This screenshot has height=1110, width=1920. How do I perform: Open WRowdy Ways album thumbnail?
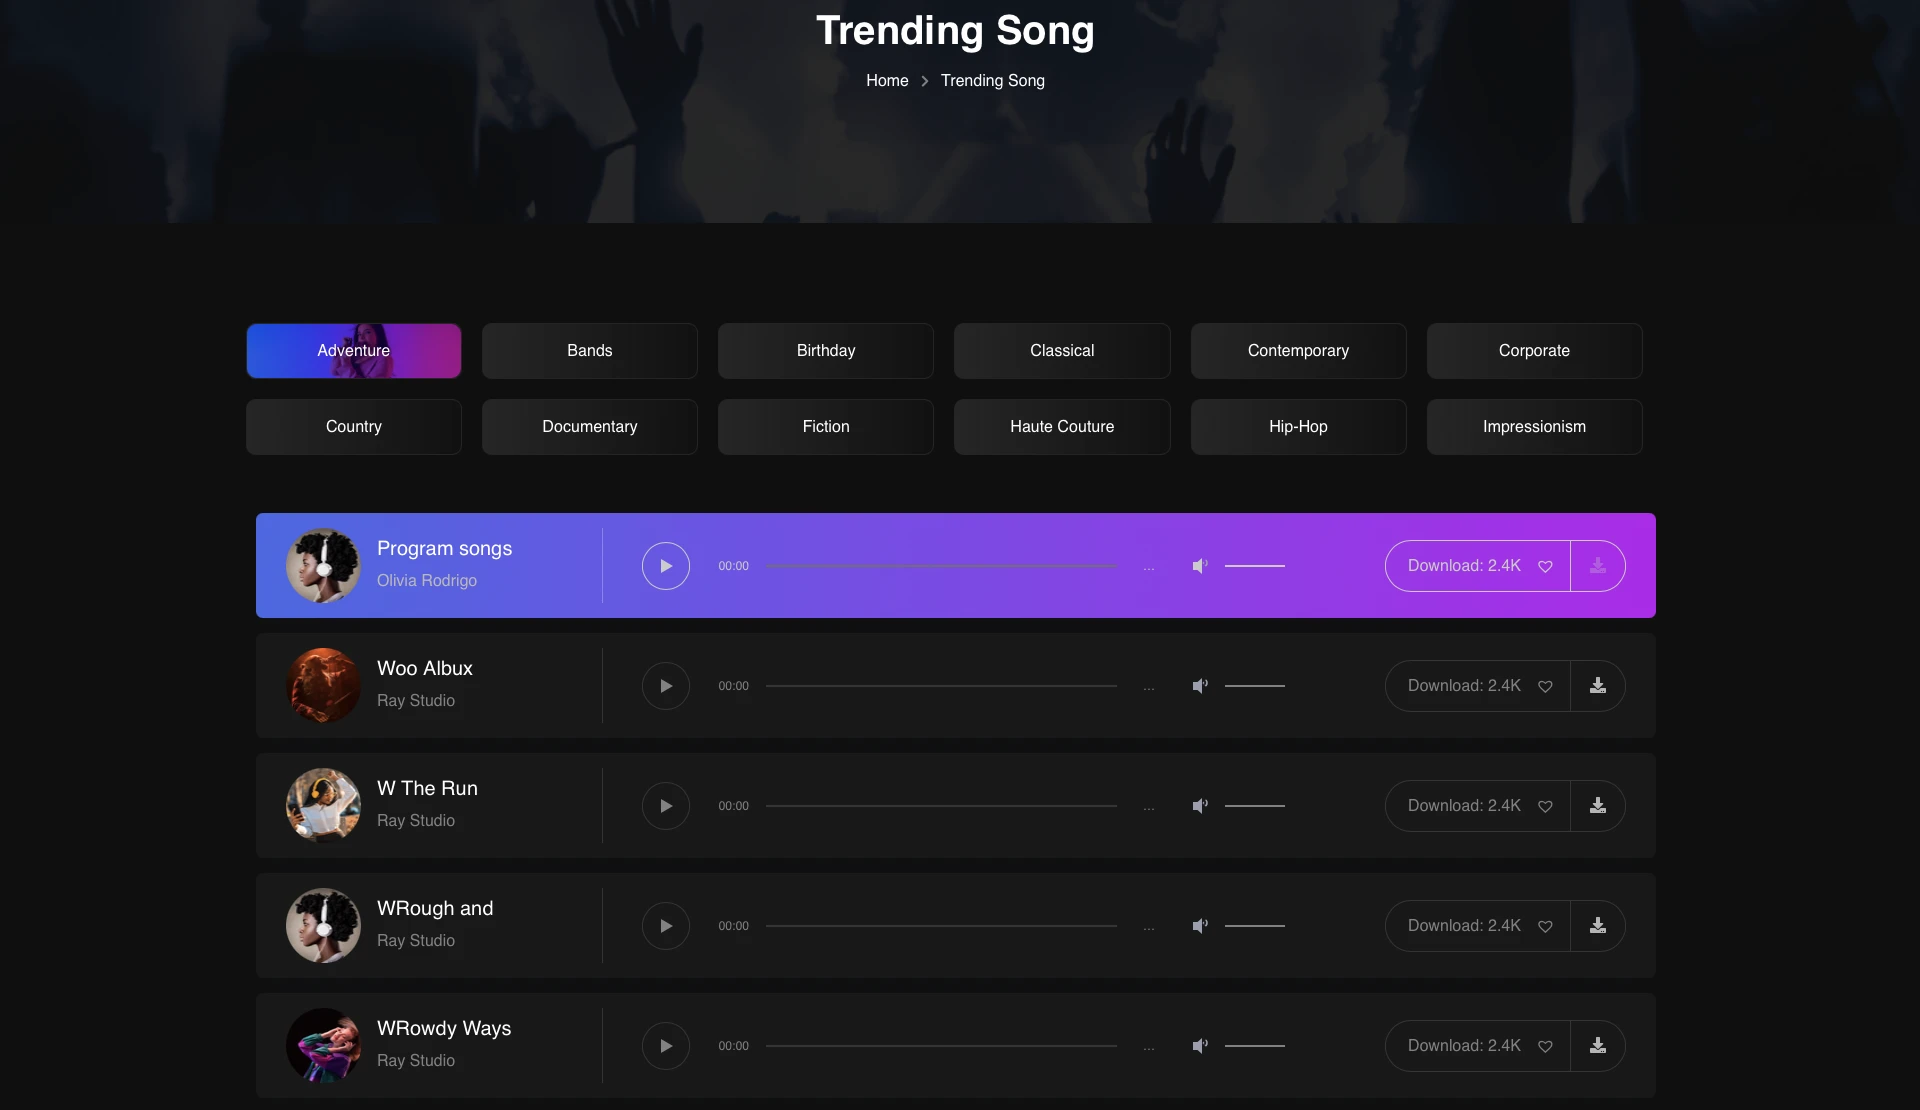click(323, 1046)
